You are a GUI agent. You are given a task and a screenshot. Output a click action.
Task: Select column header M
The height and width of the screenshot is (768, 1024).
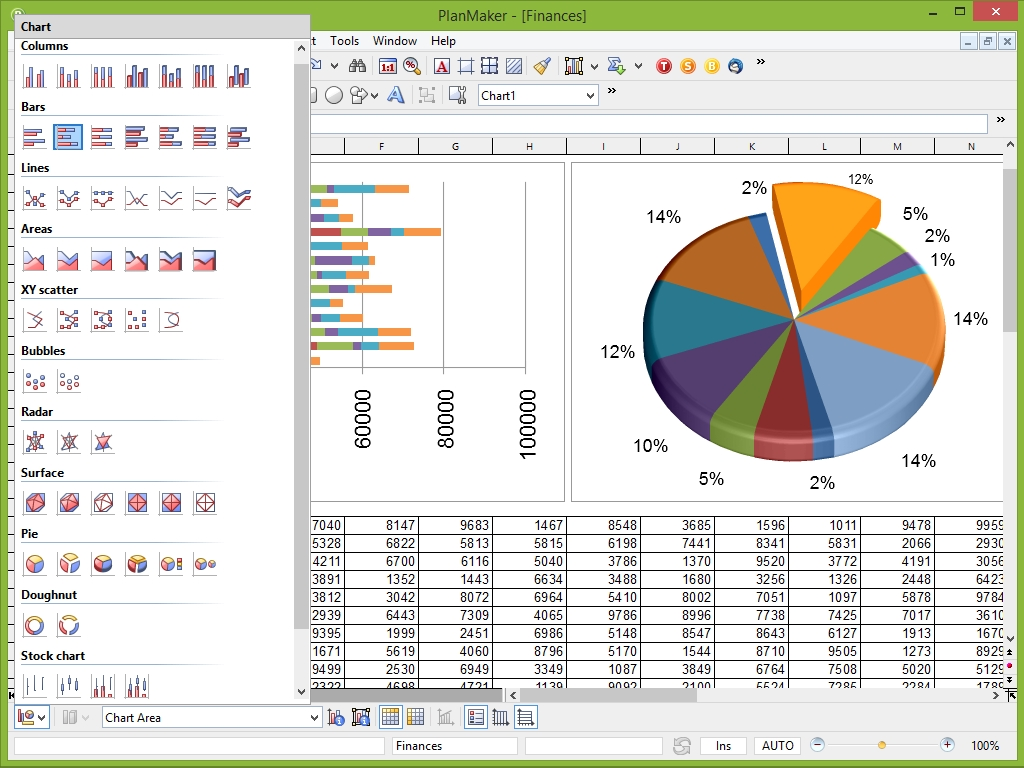(897, 146)
